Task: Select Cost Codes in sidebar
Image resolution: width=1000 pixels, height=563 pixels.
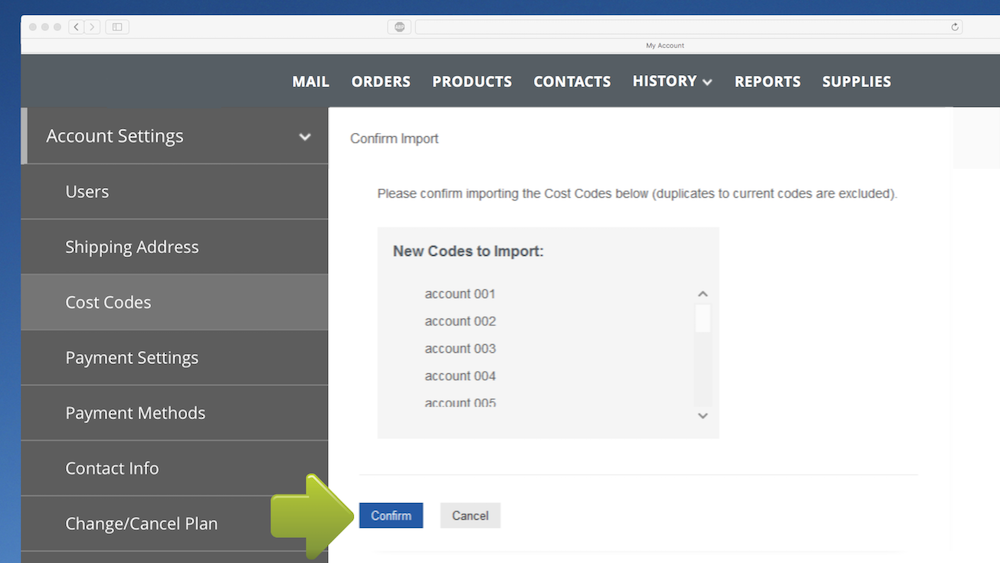Action: tap(175, 302)
